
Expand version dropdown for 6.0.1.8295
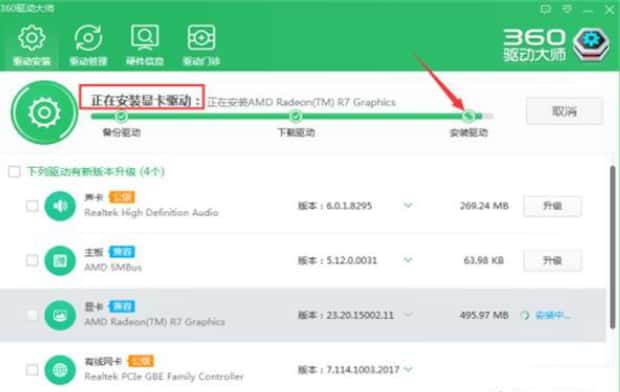click(x=408, y=205)
